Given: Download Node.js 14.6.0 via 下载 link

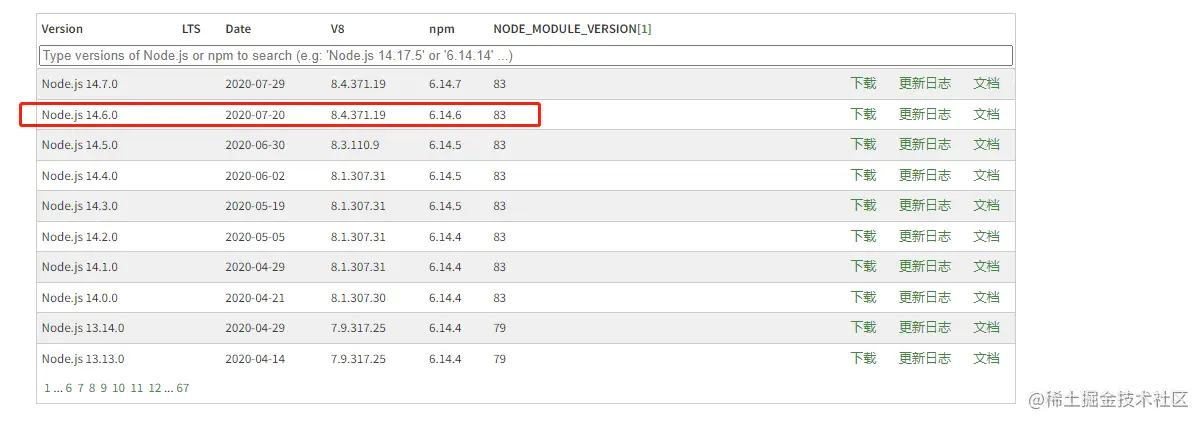Looking at the screenshot, I should pyautogui.click(x=863, y=115).
